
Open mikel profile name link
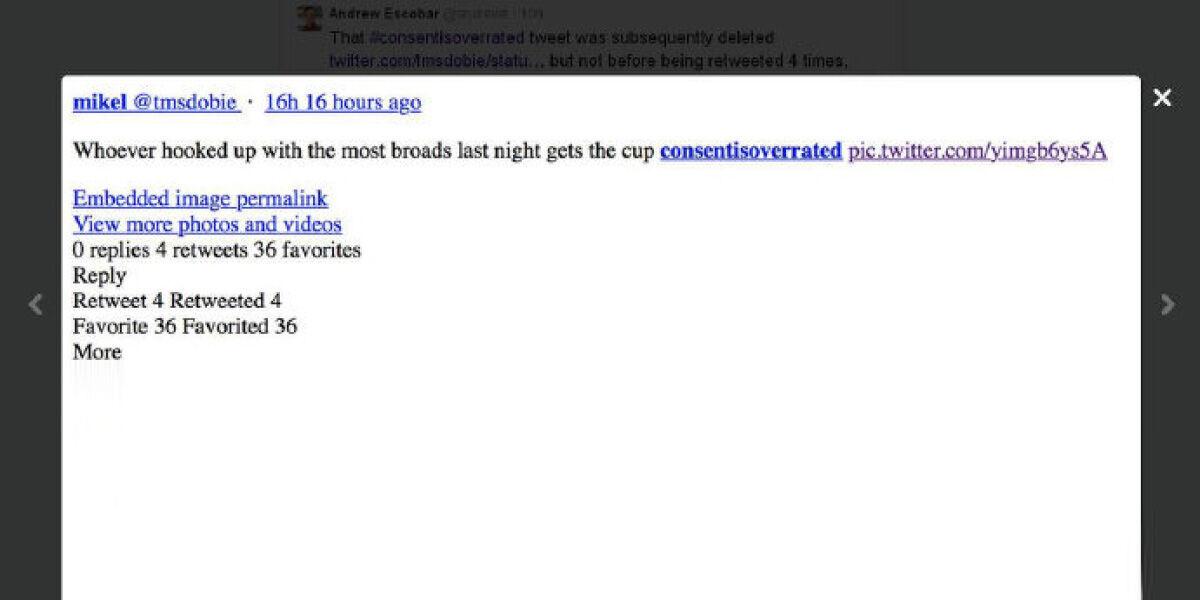(x=100, y=102)
